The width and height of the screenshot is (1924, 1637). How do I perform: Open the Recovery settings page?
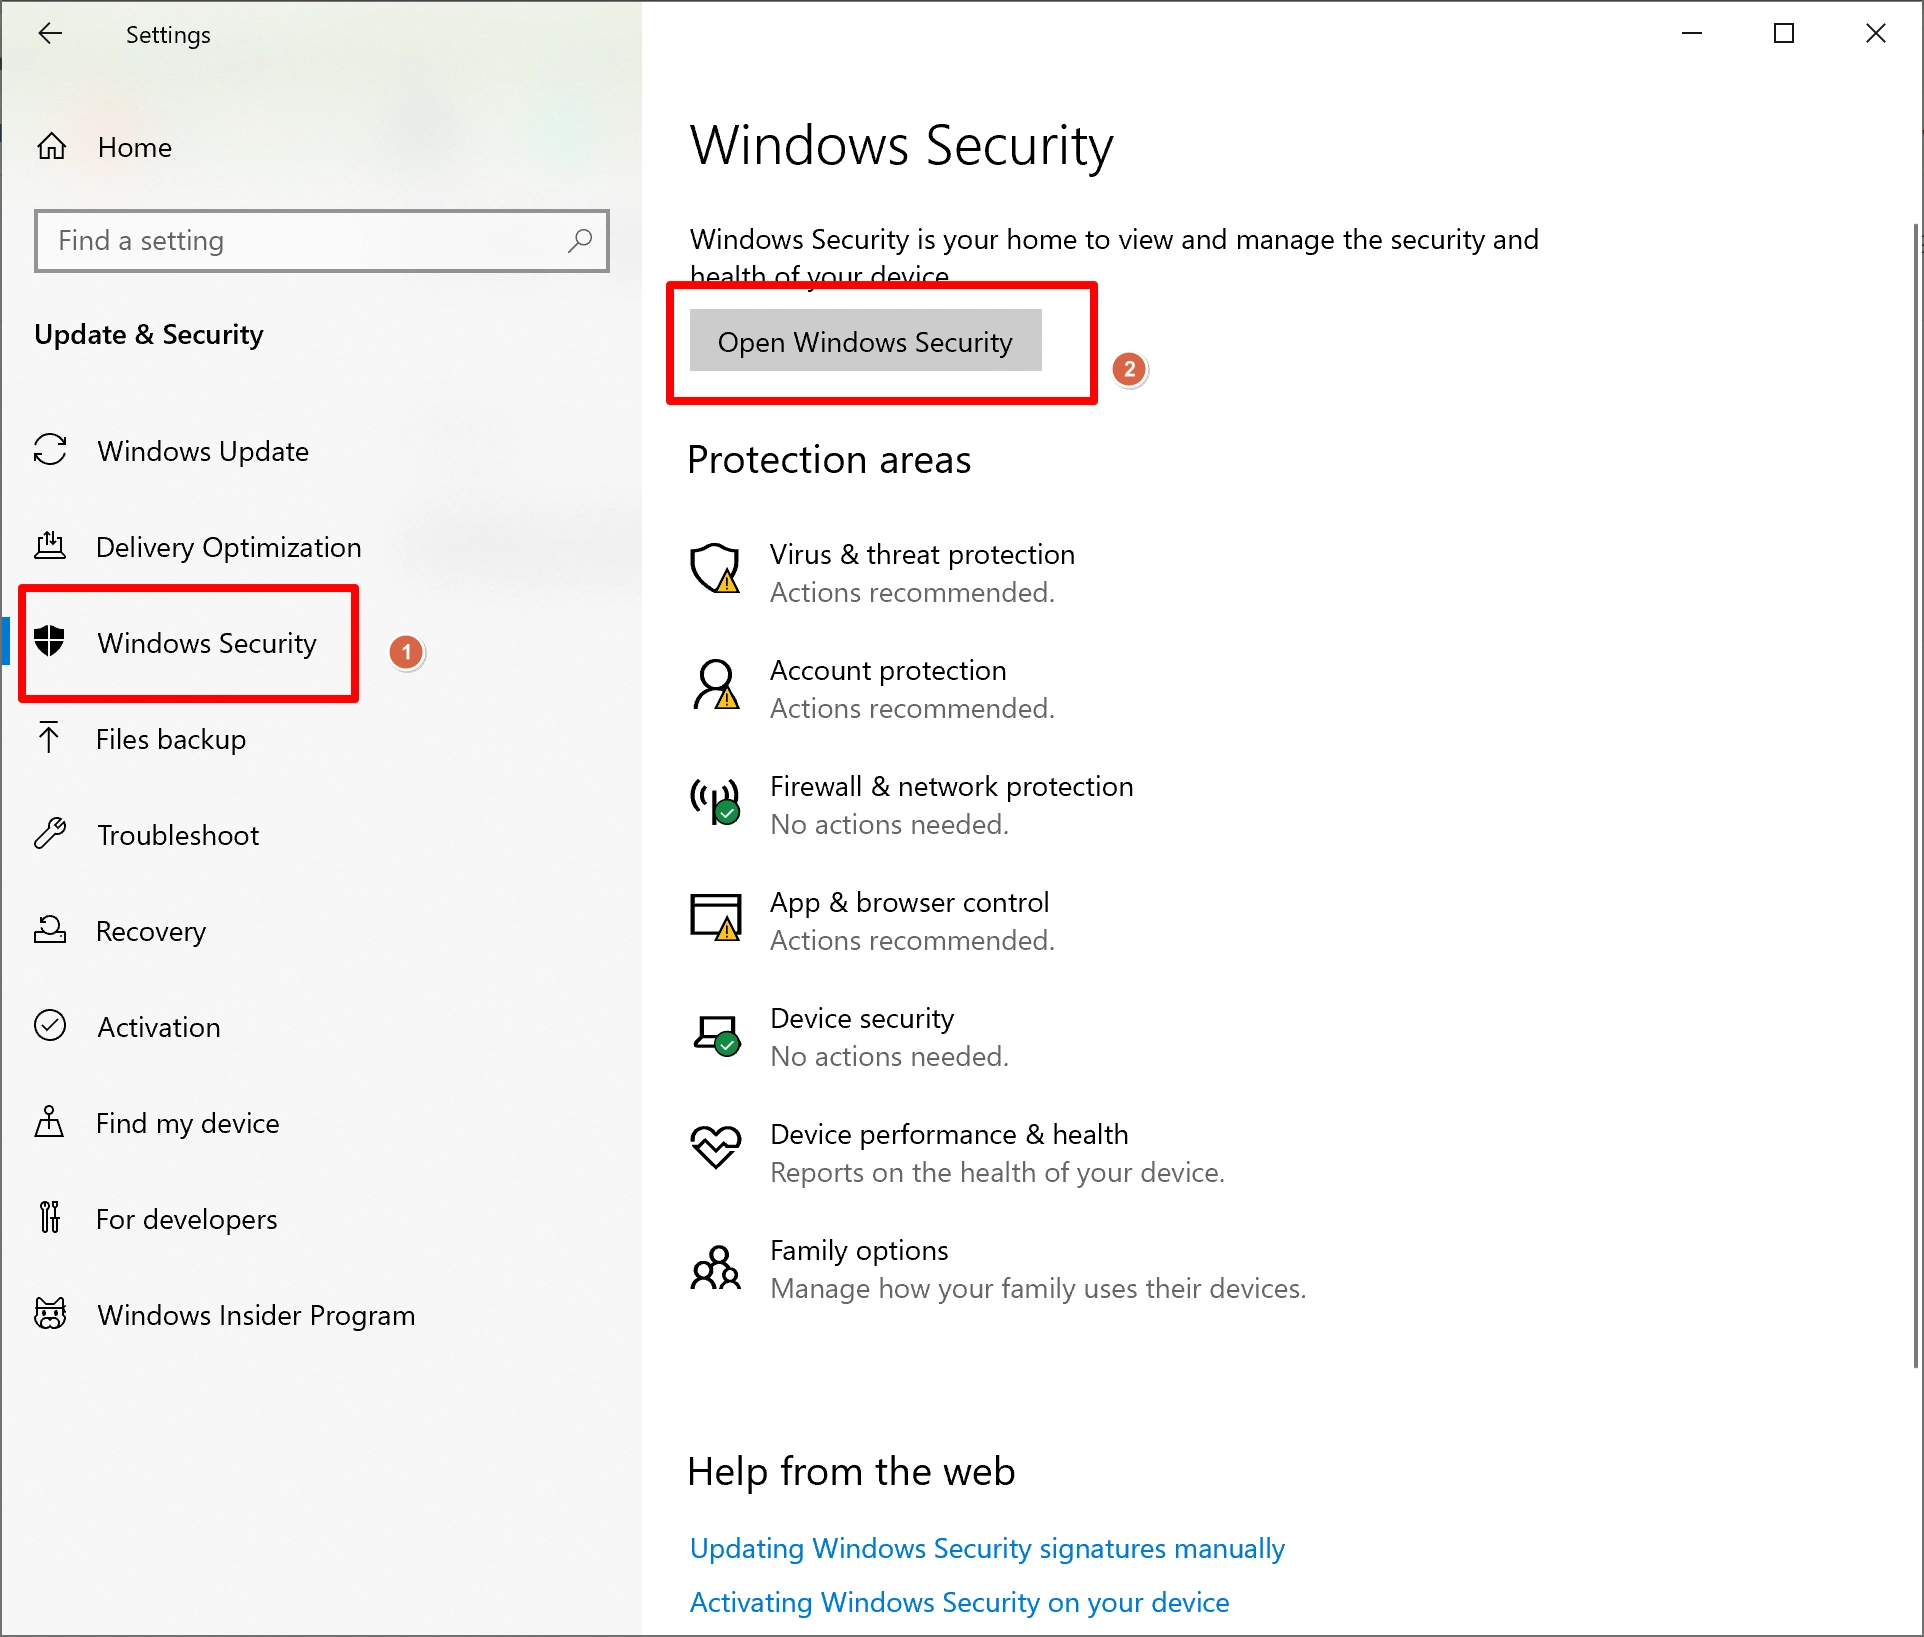click(x=150, y=931)
